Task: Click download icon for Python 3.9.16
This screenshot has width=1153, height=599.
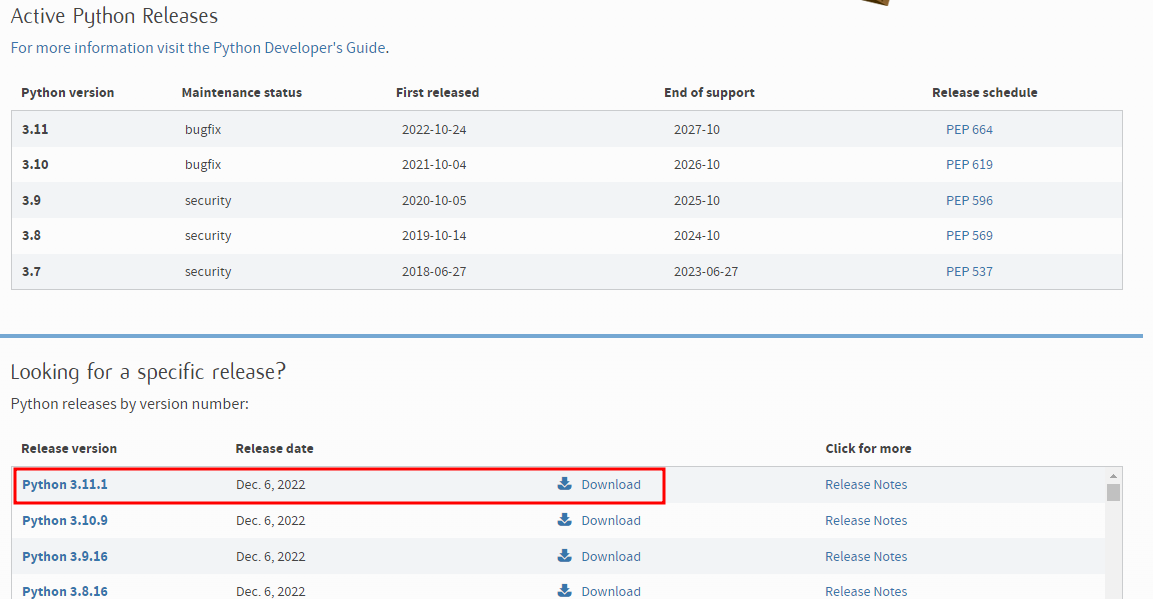Action: pyautogui.click(x=564, y=556)
